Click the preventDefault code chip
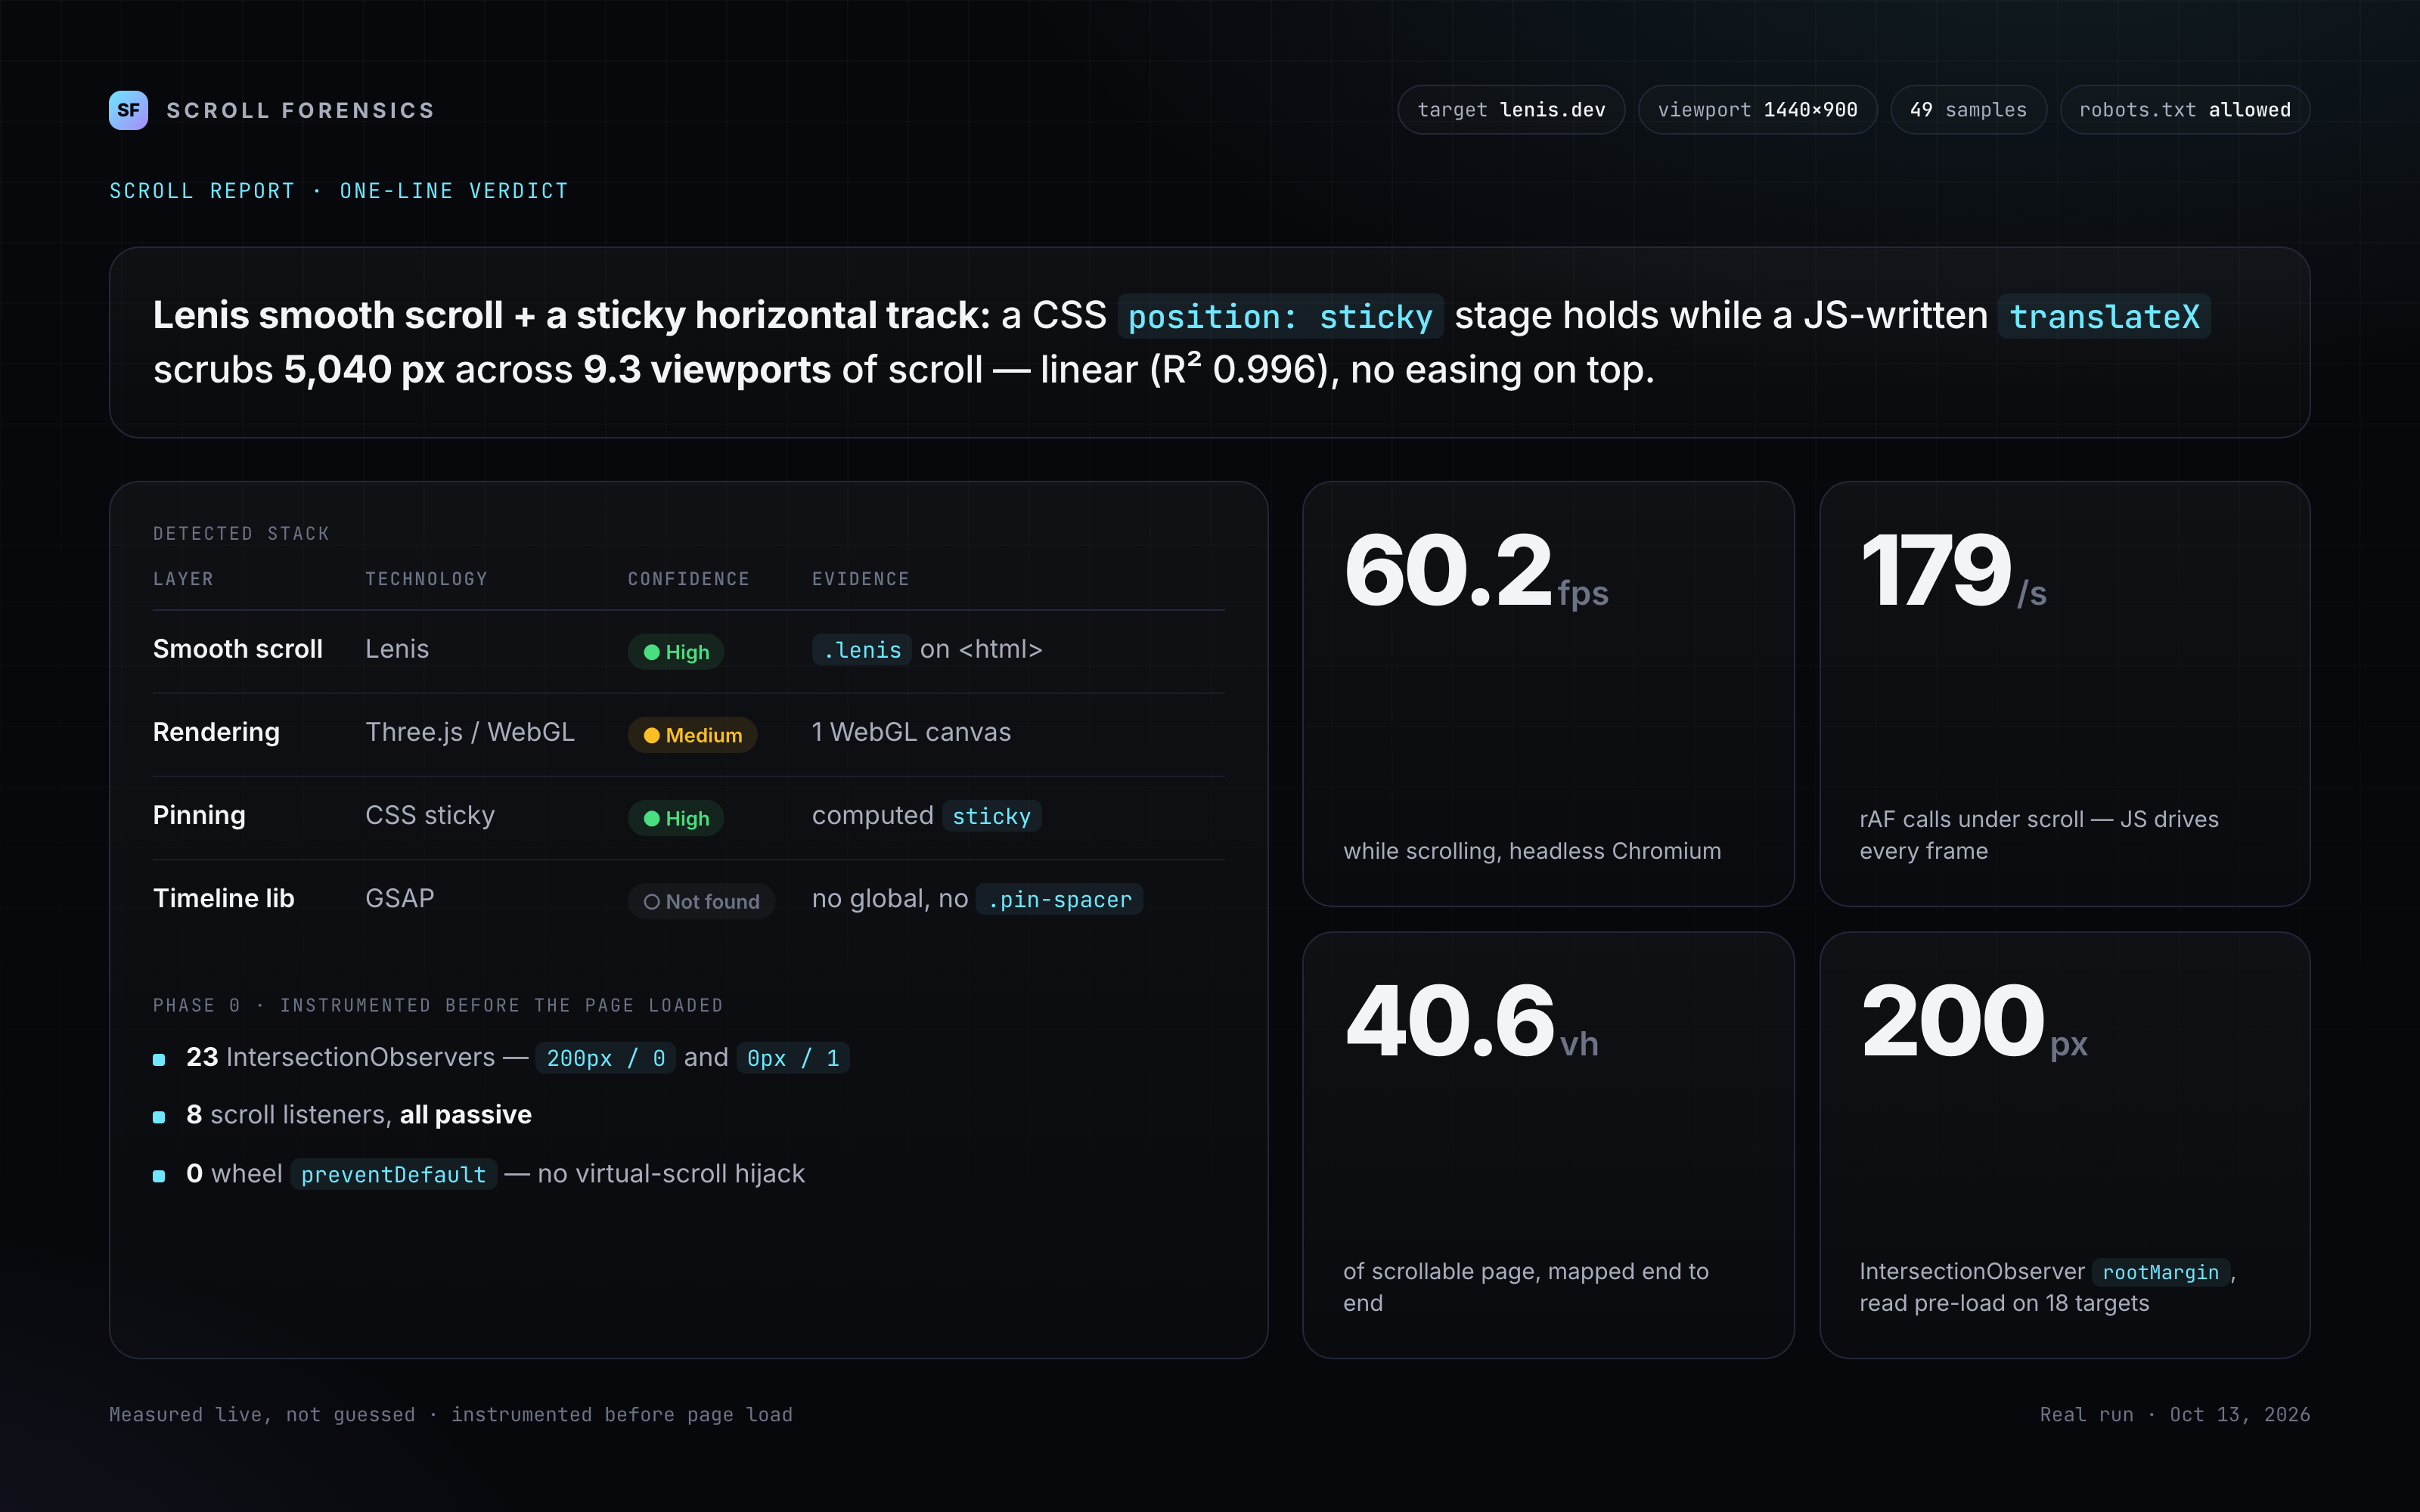 coord(393,1174)
